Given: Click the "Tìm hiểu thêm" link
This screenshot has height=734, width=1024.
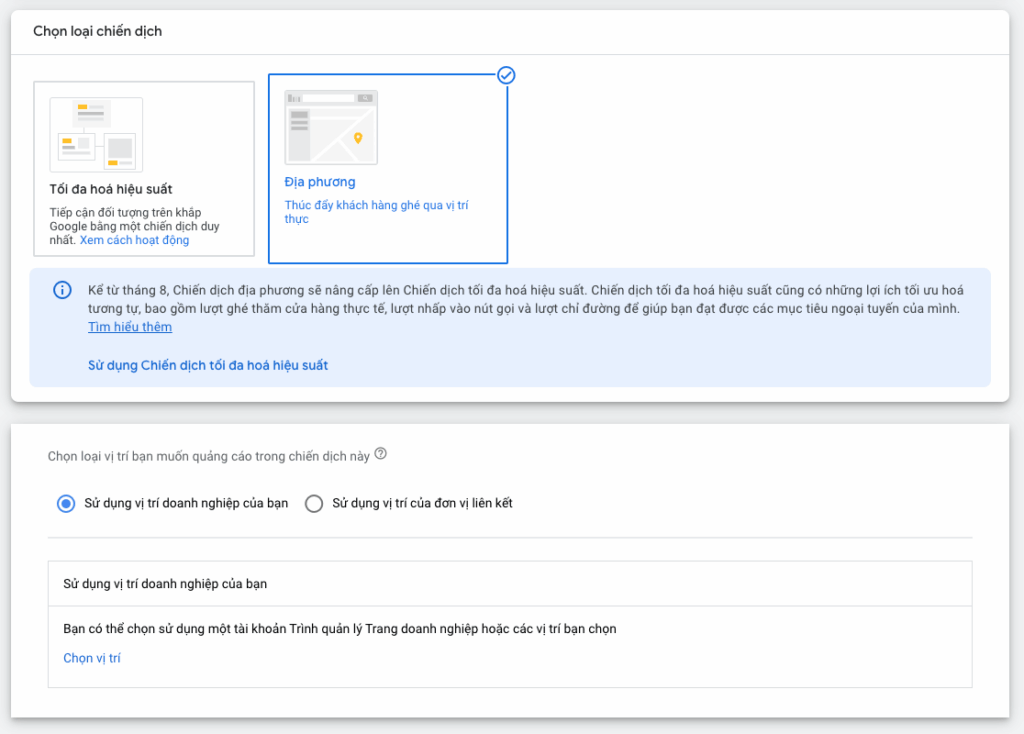Looking at the screenshot, I should (129, 327).
